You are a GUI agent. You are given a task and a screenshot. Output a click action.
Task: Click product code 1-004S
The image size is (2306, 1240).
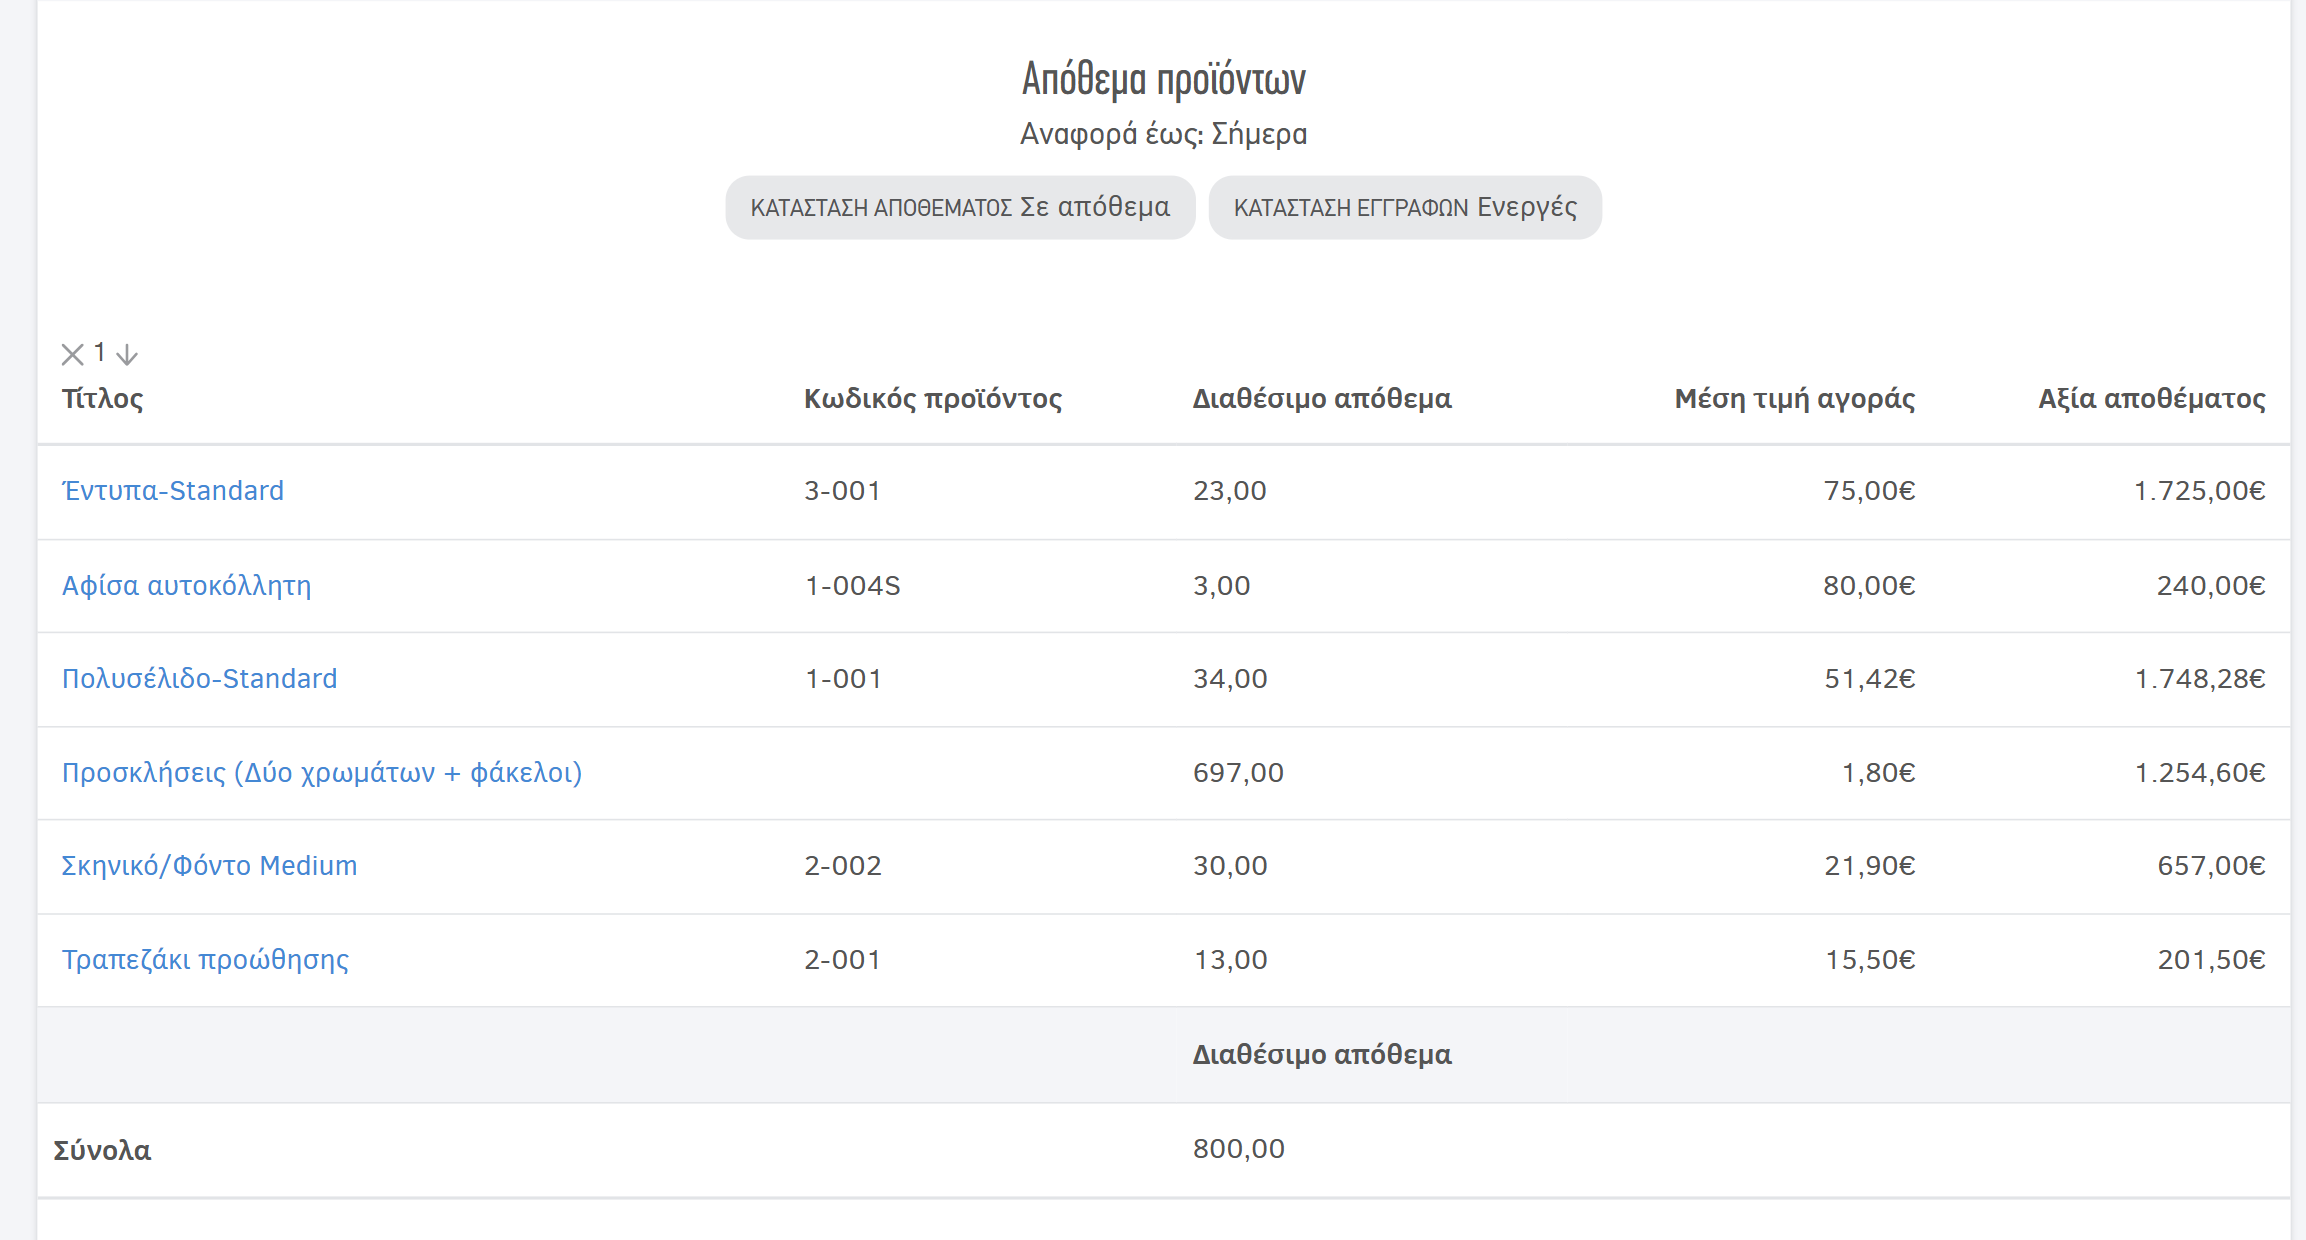point(853,586)
